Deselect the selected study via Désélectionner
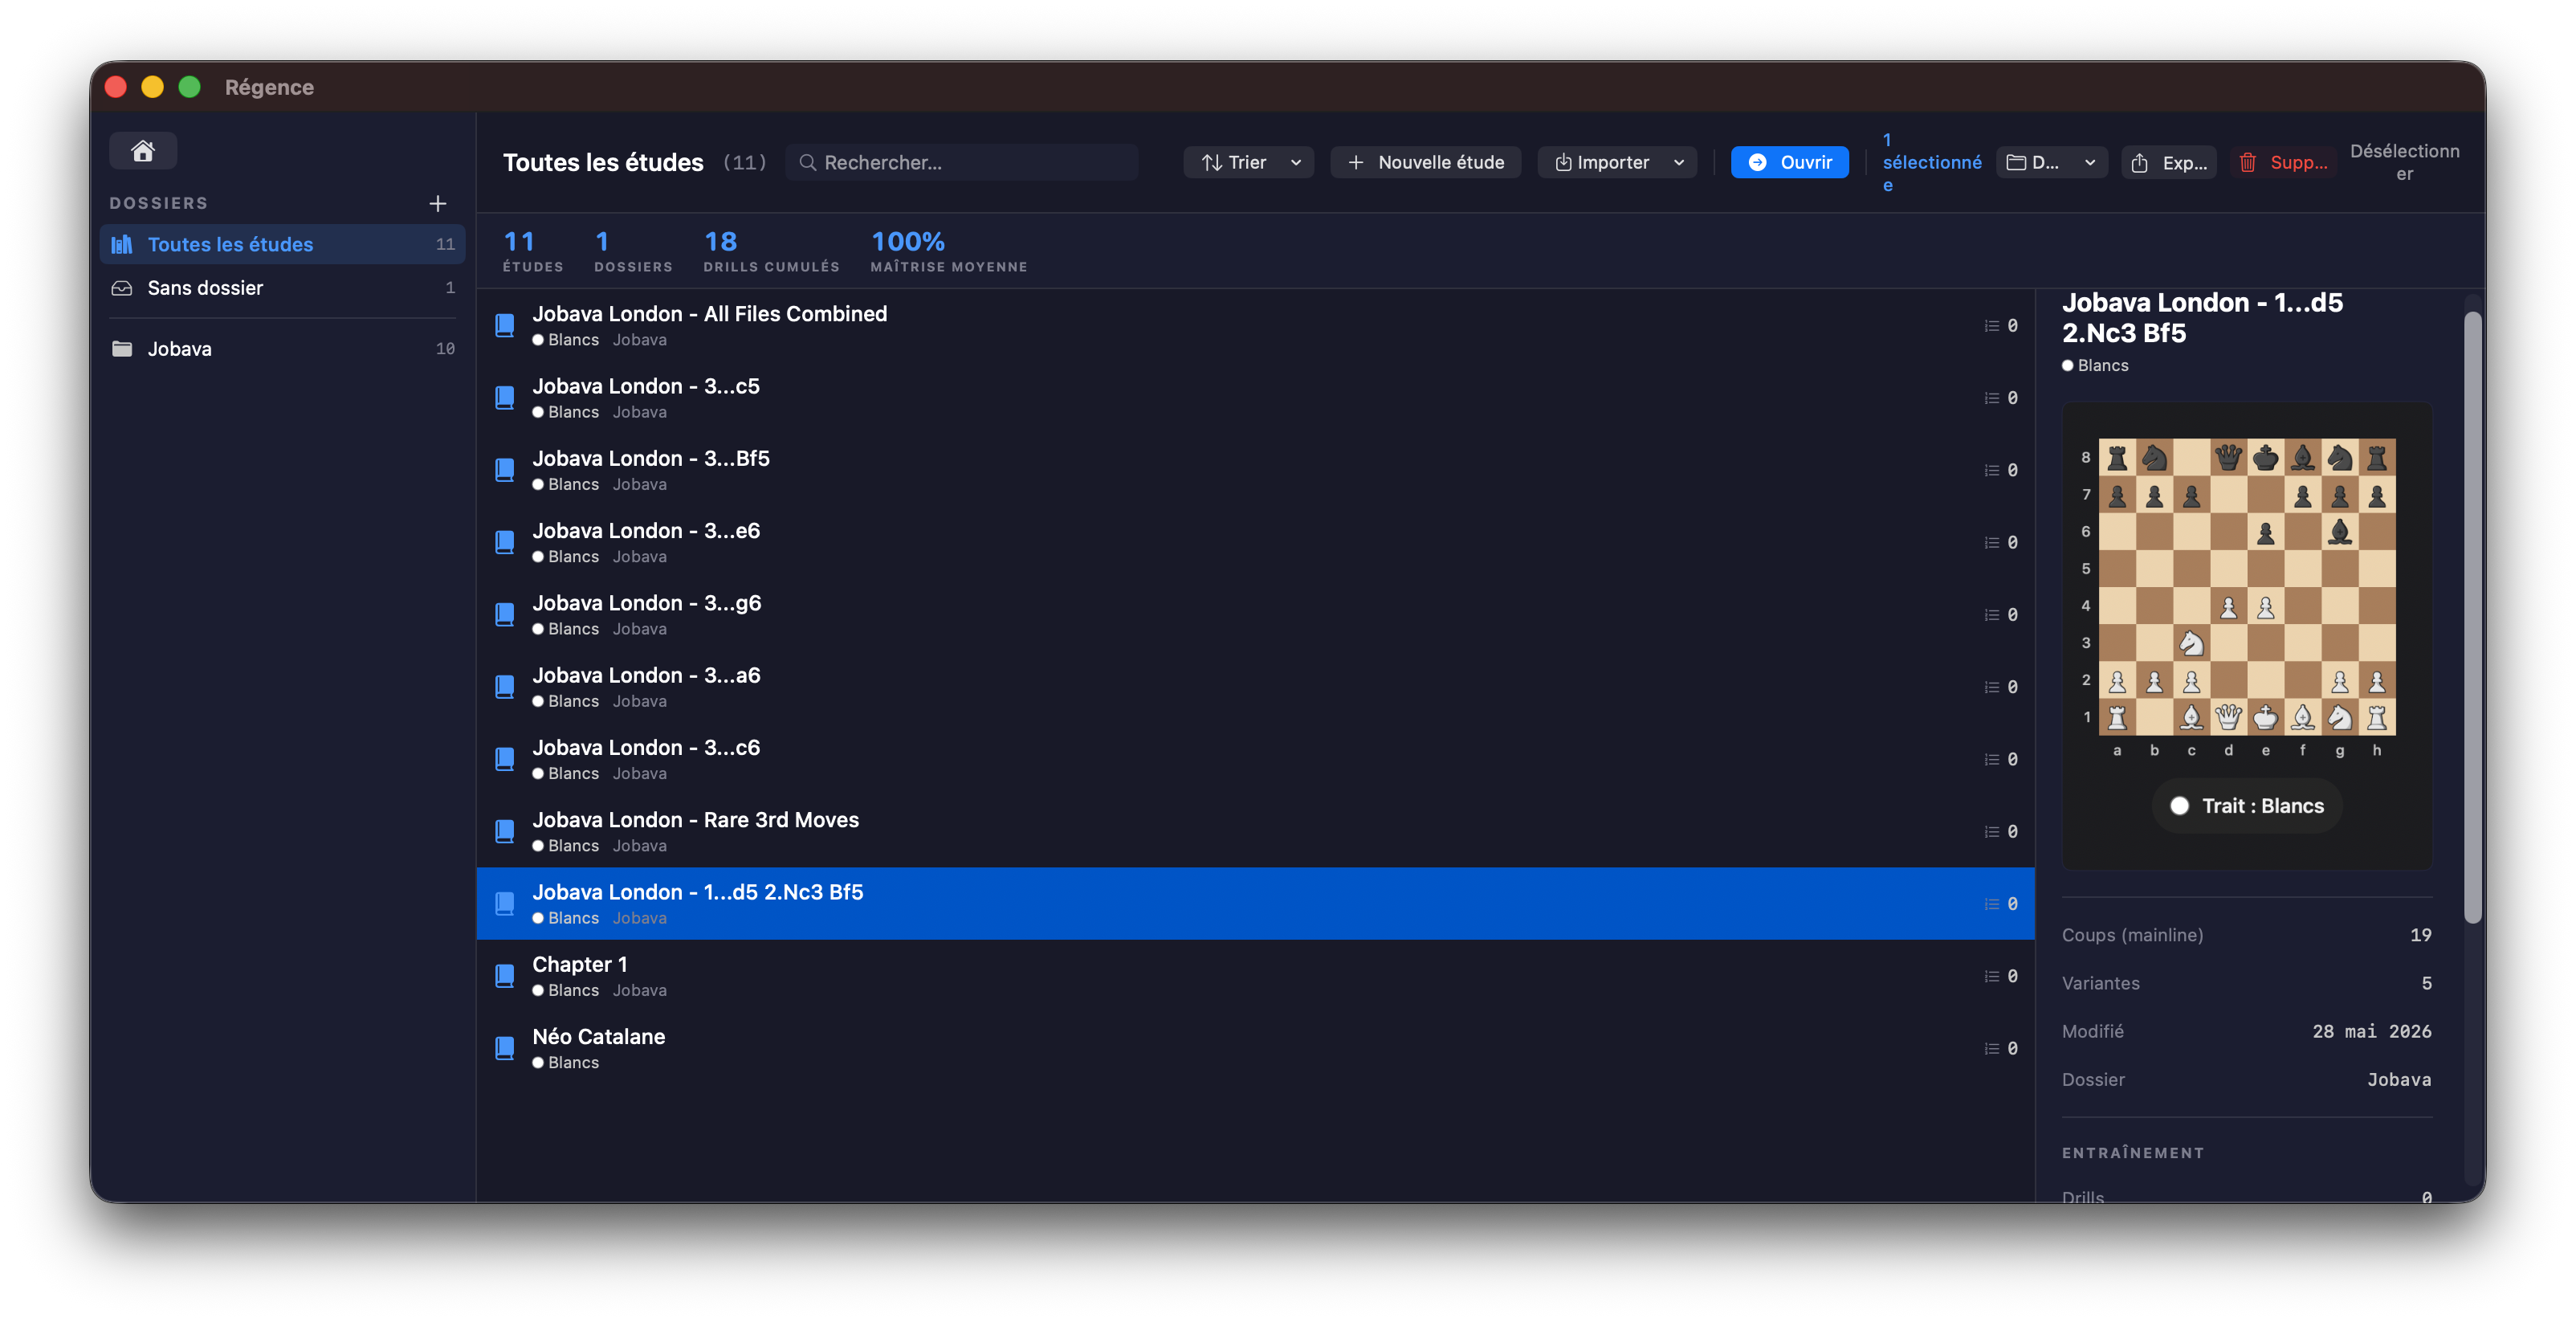2576x1322 pixels. tap(2404, 162)
